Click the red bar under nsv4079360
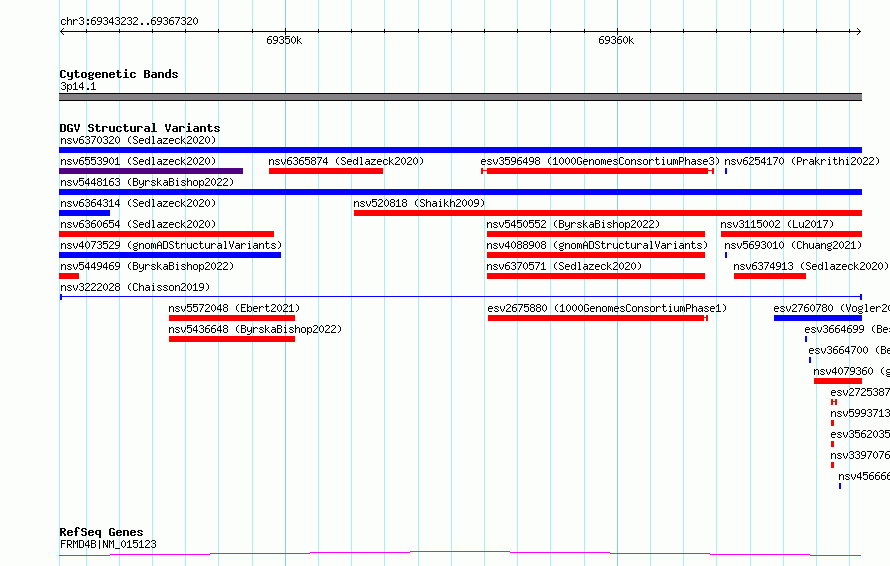890x566 pixels. tap(838, 381)
